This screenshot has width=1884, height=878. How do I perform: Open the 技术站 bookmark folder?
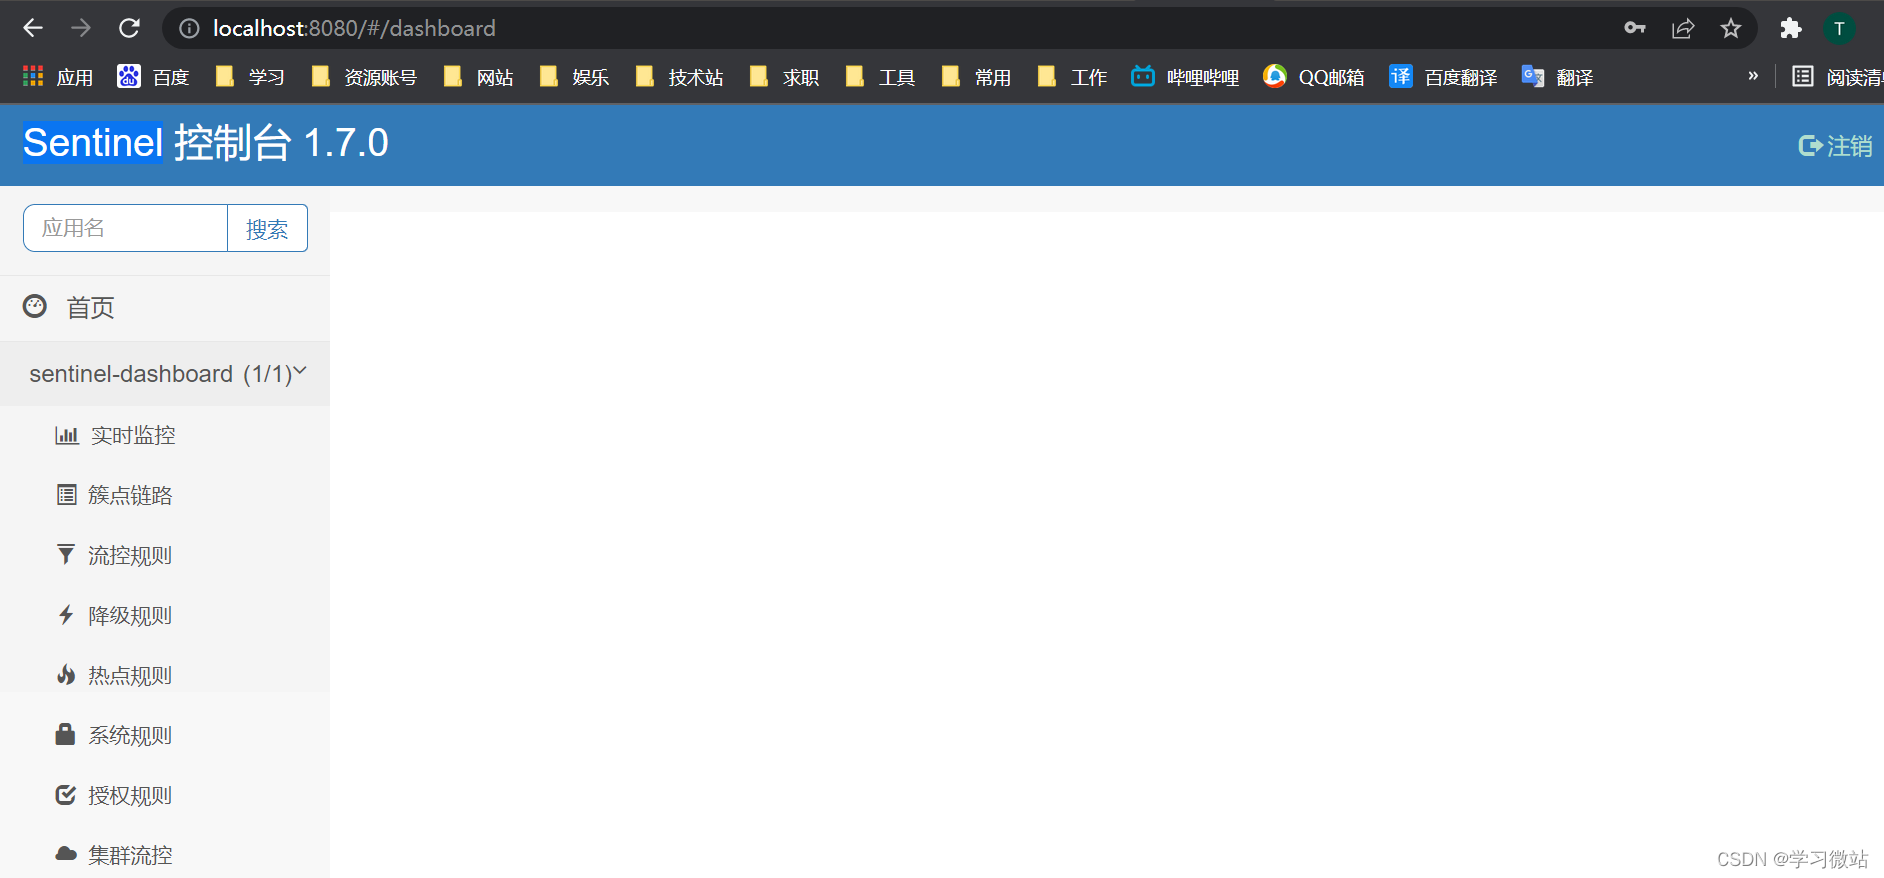point(679,77)
